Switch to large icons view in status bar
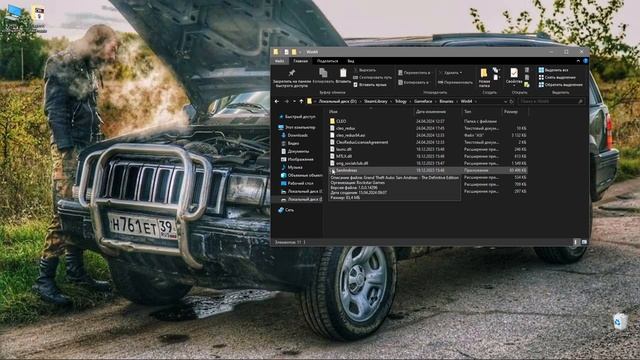Viewport: 640px width, 360px height. pos(584,242)
